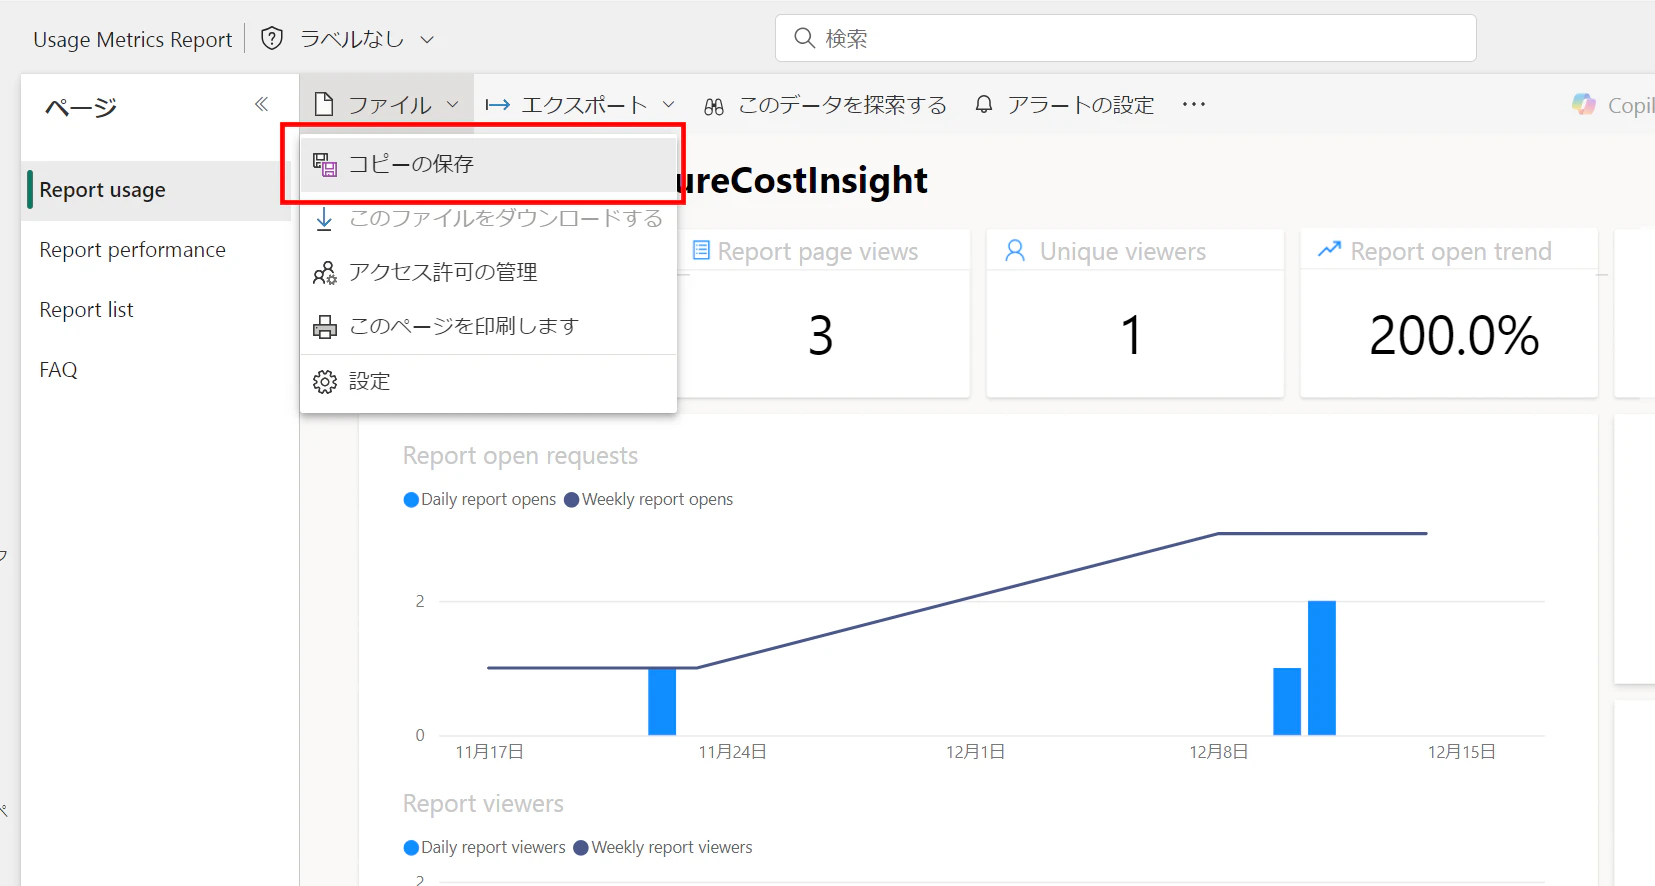Viewport: 1655px width, 886px height.
Task: Click the printer icon in file menu
Action: coord(325,327)
